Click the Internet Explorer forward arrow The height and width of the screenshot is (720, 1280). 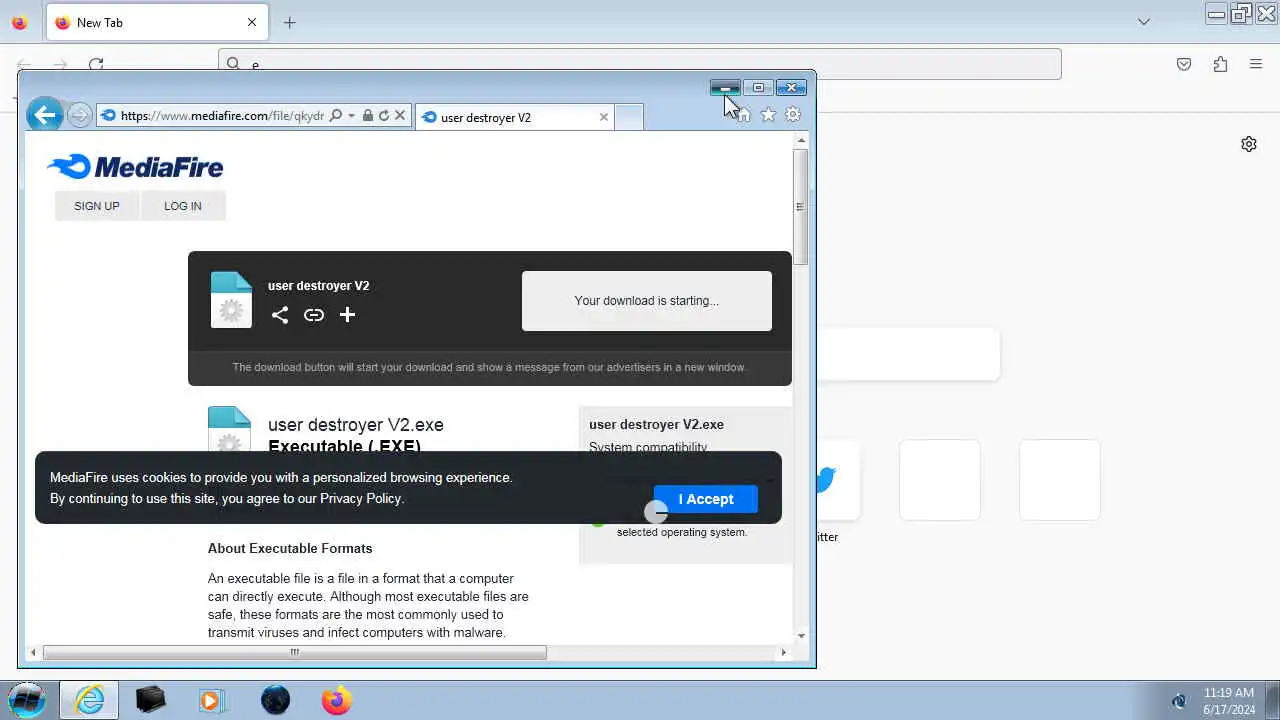[x=80, y=115]
